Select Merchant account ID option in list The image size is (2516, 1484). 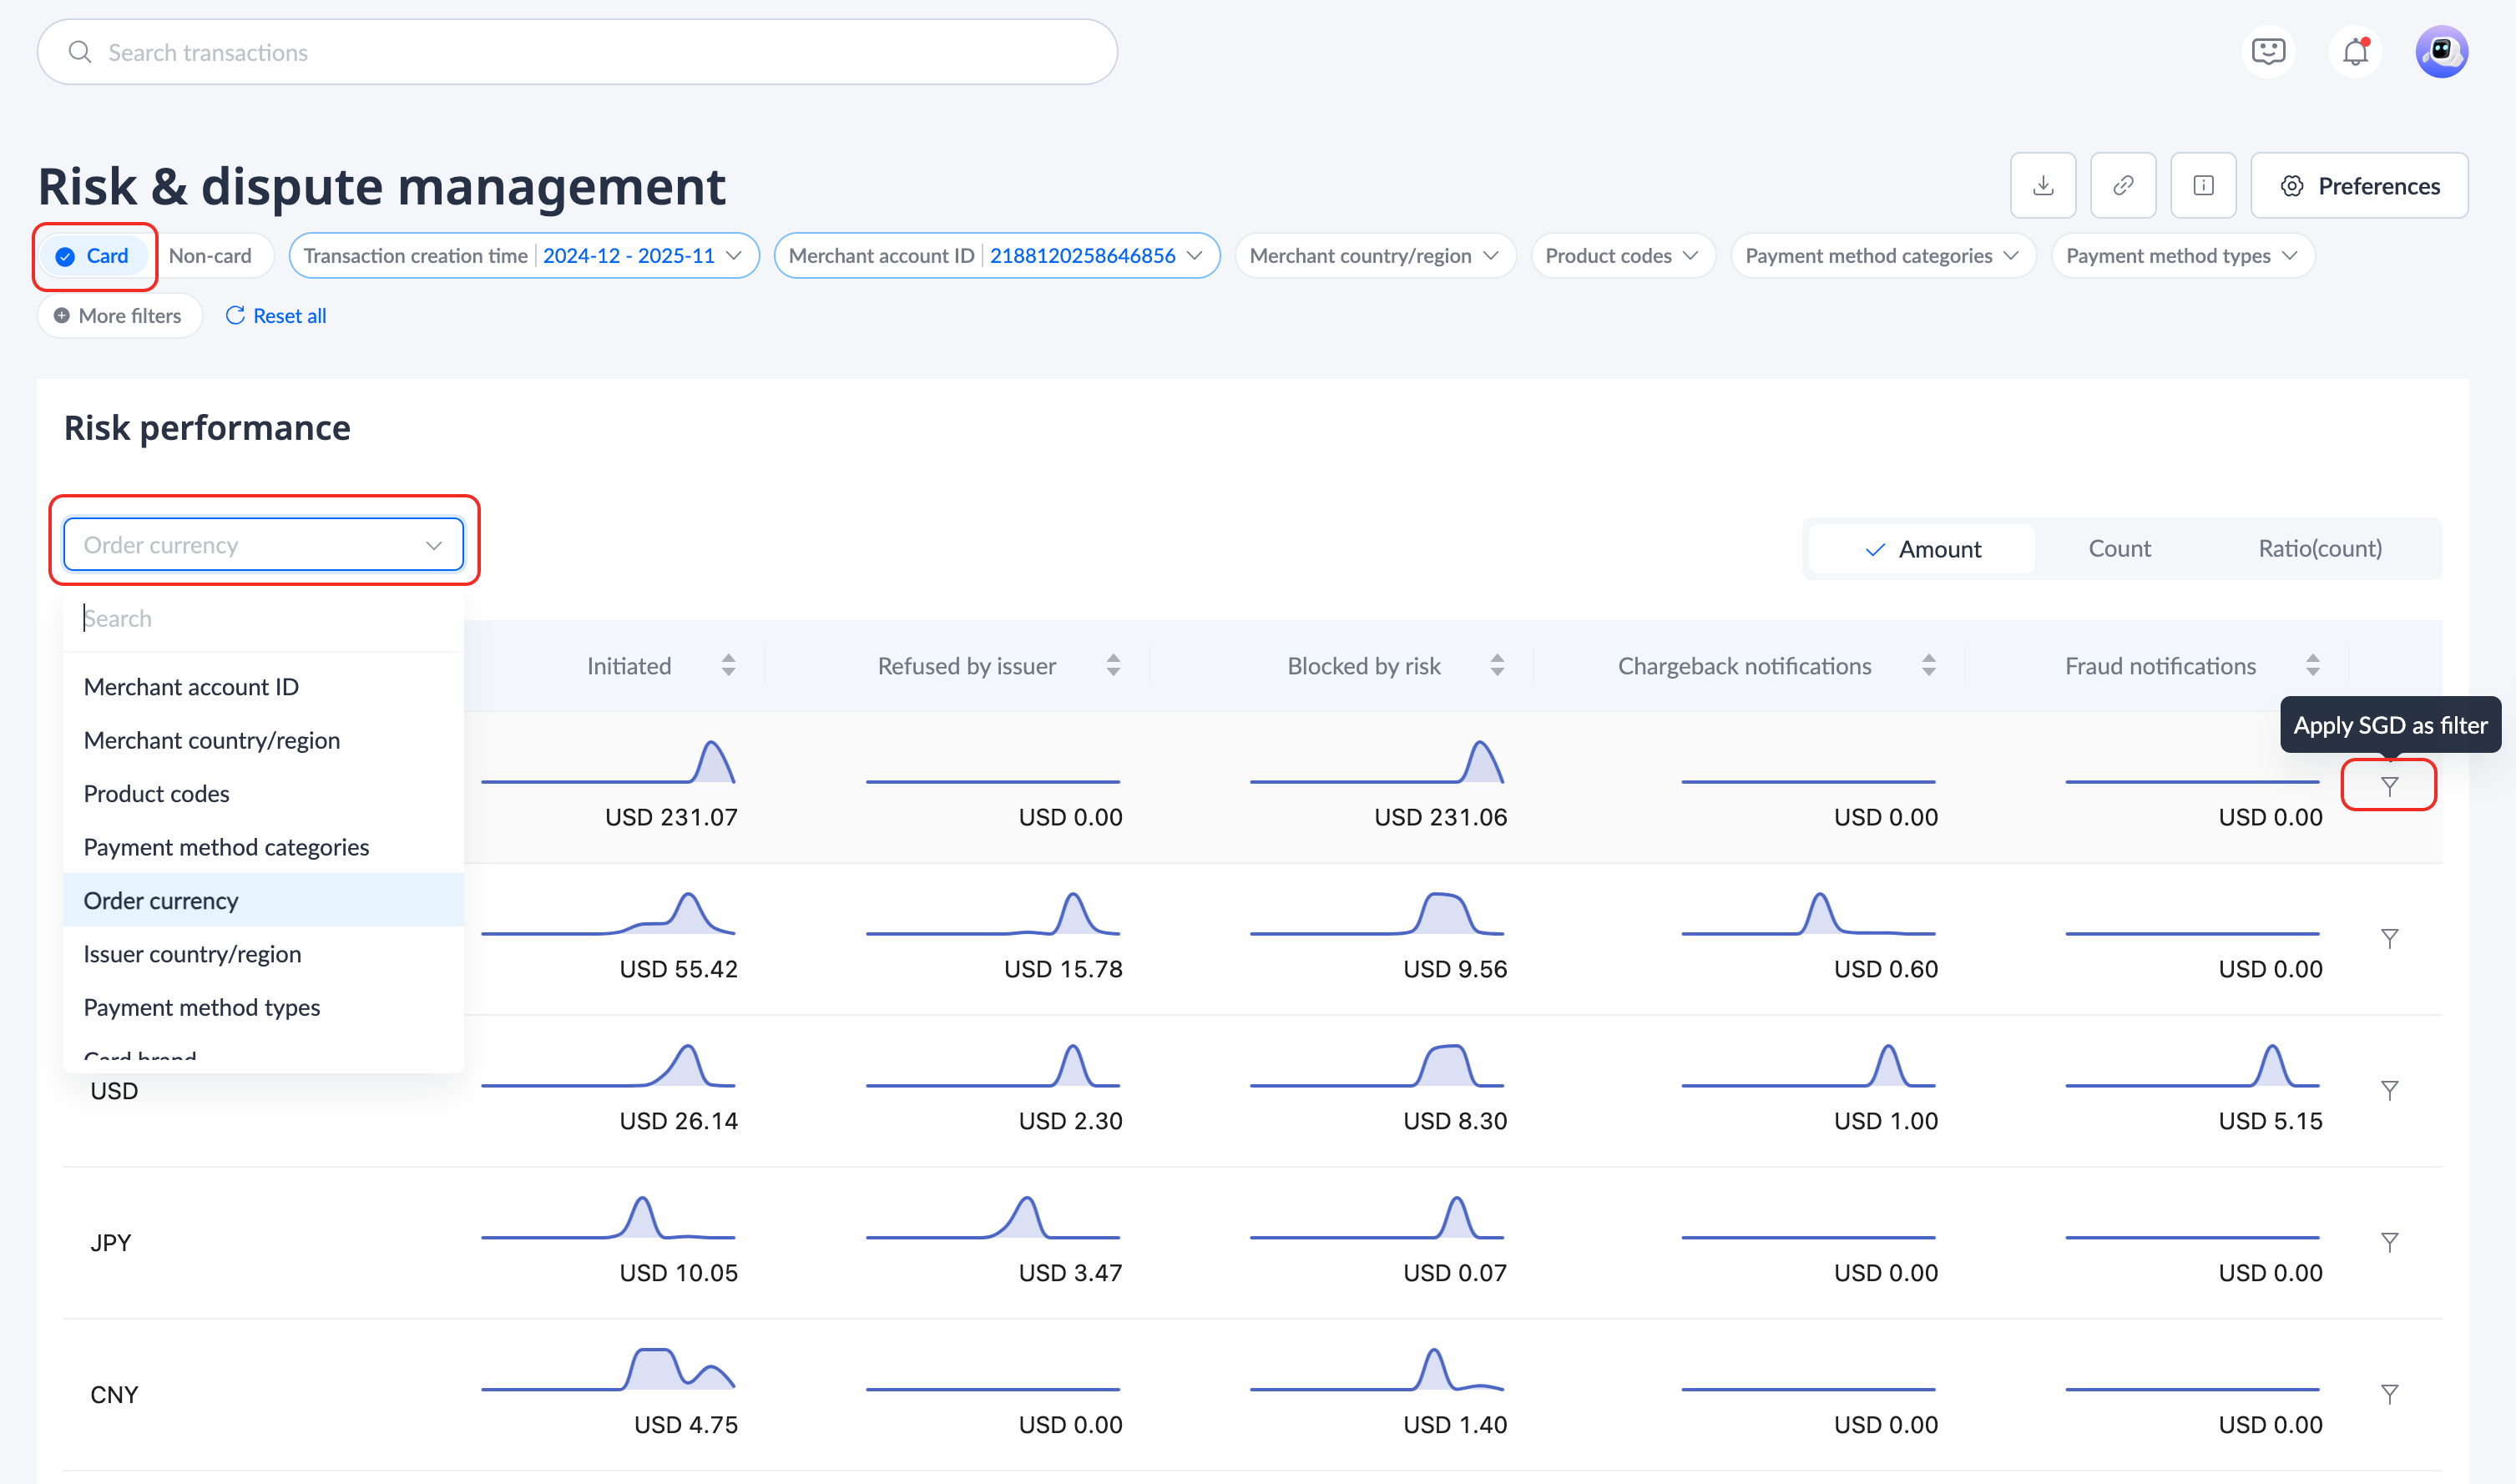(191, 687)
